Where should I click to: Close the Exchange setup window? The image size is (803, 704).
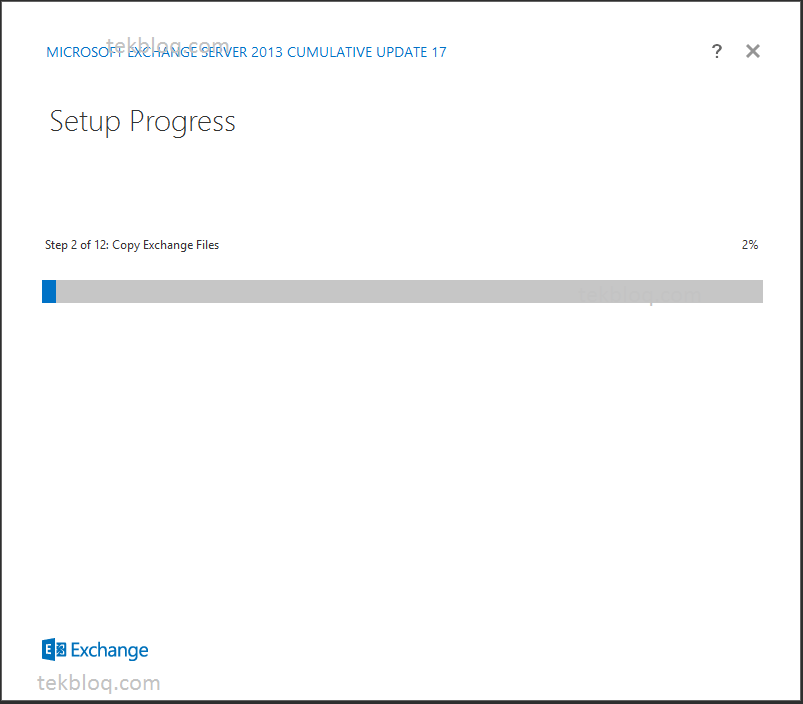coord(753,51)
